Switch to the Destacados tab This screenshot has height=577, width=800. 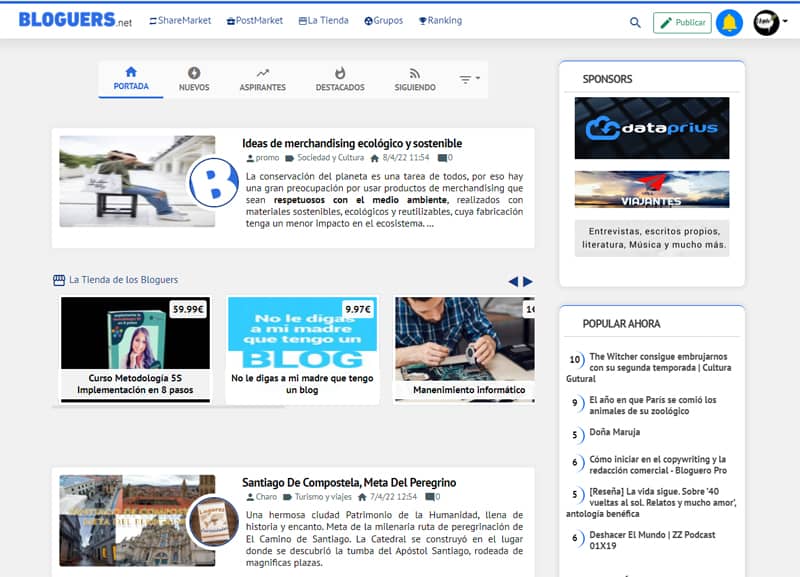pos(340,80)
